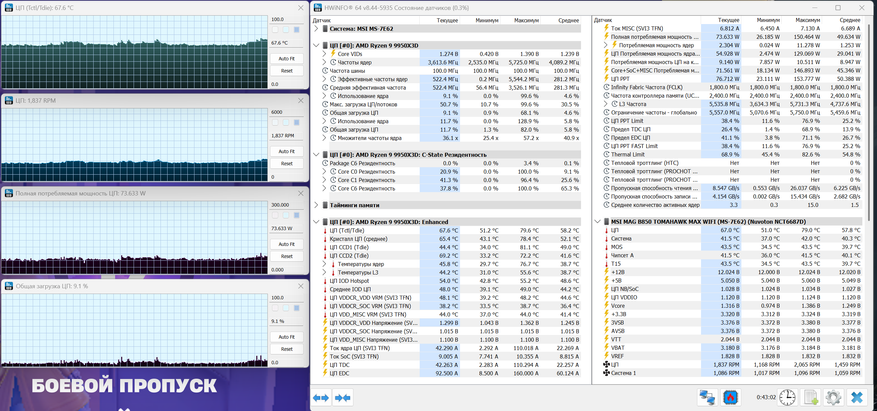The image size is (877, 411).
Task: Click the clock reset timer icon
Action: pyautogui.click(x=788, y=397)
